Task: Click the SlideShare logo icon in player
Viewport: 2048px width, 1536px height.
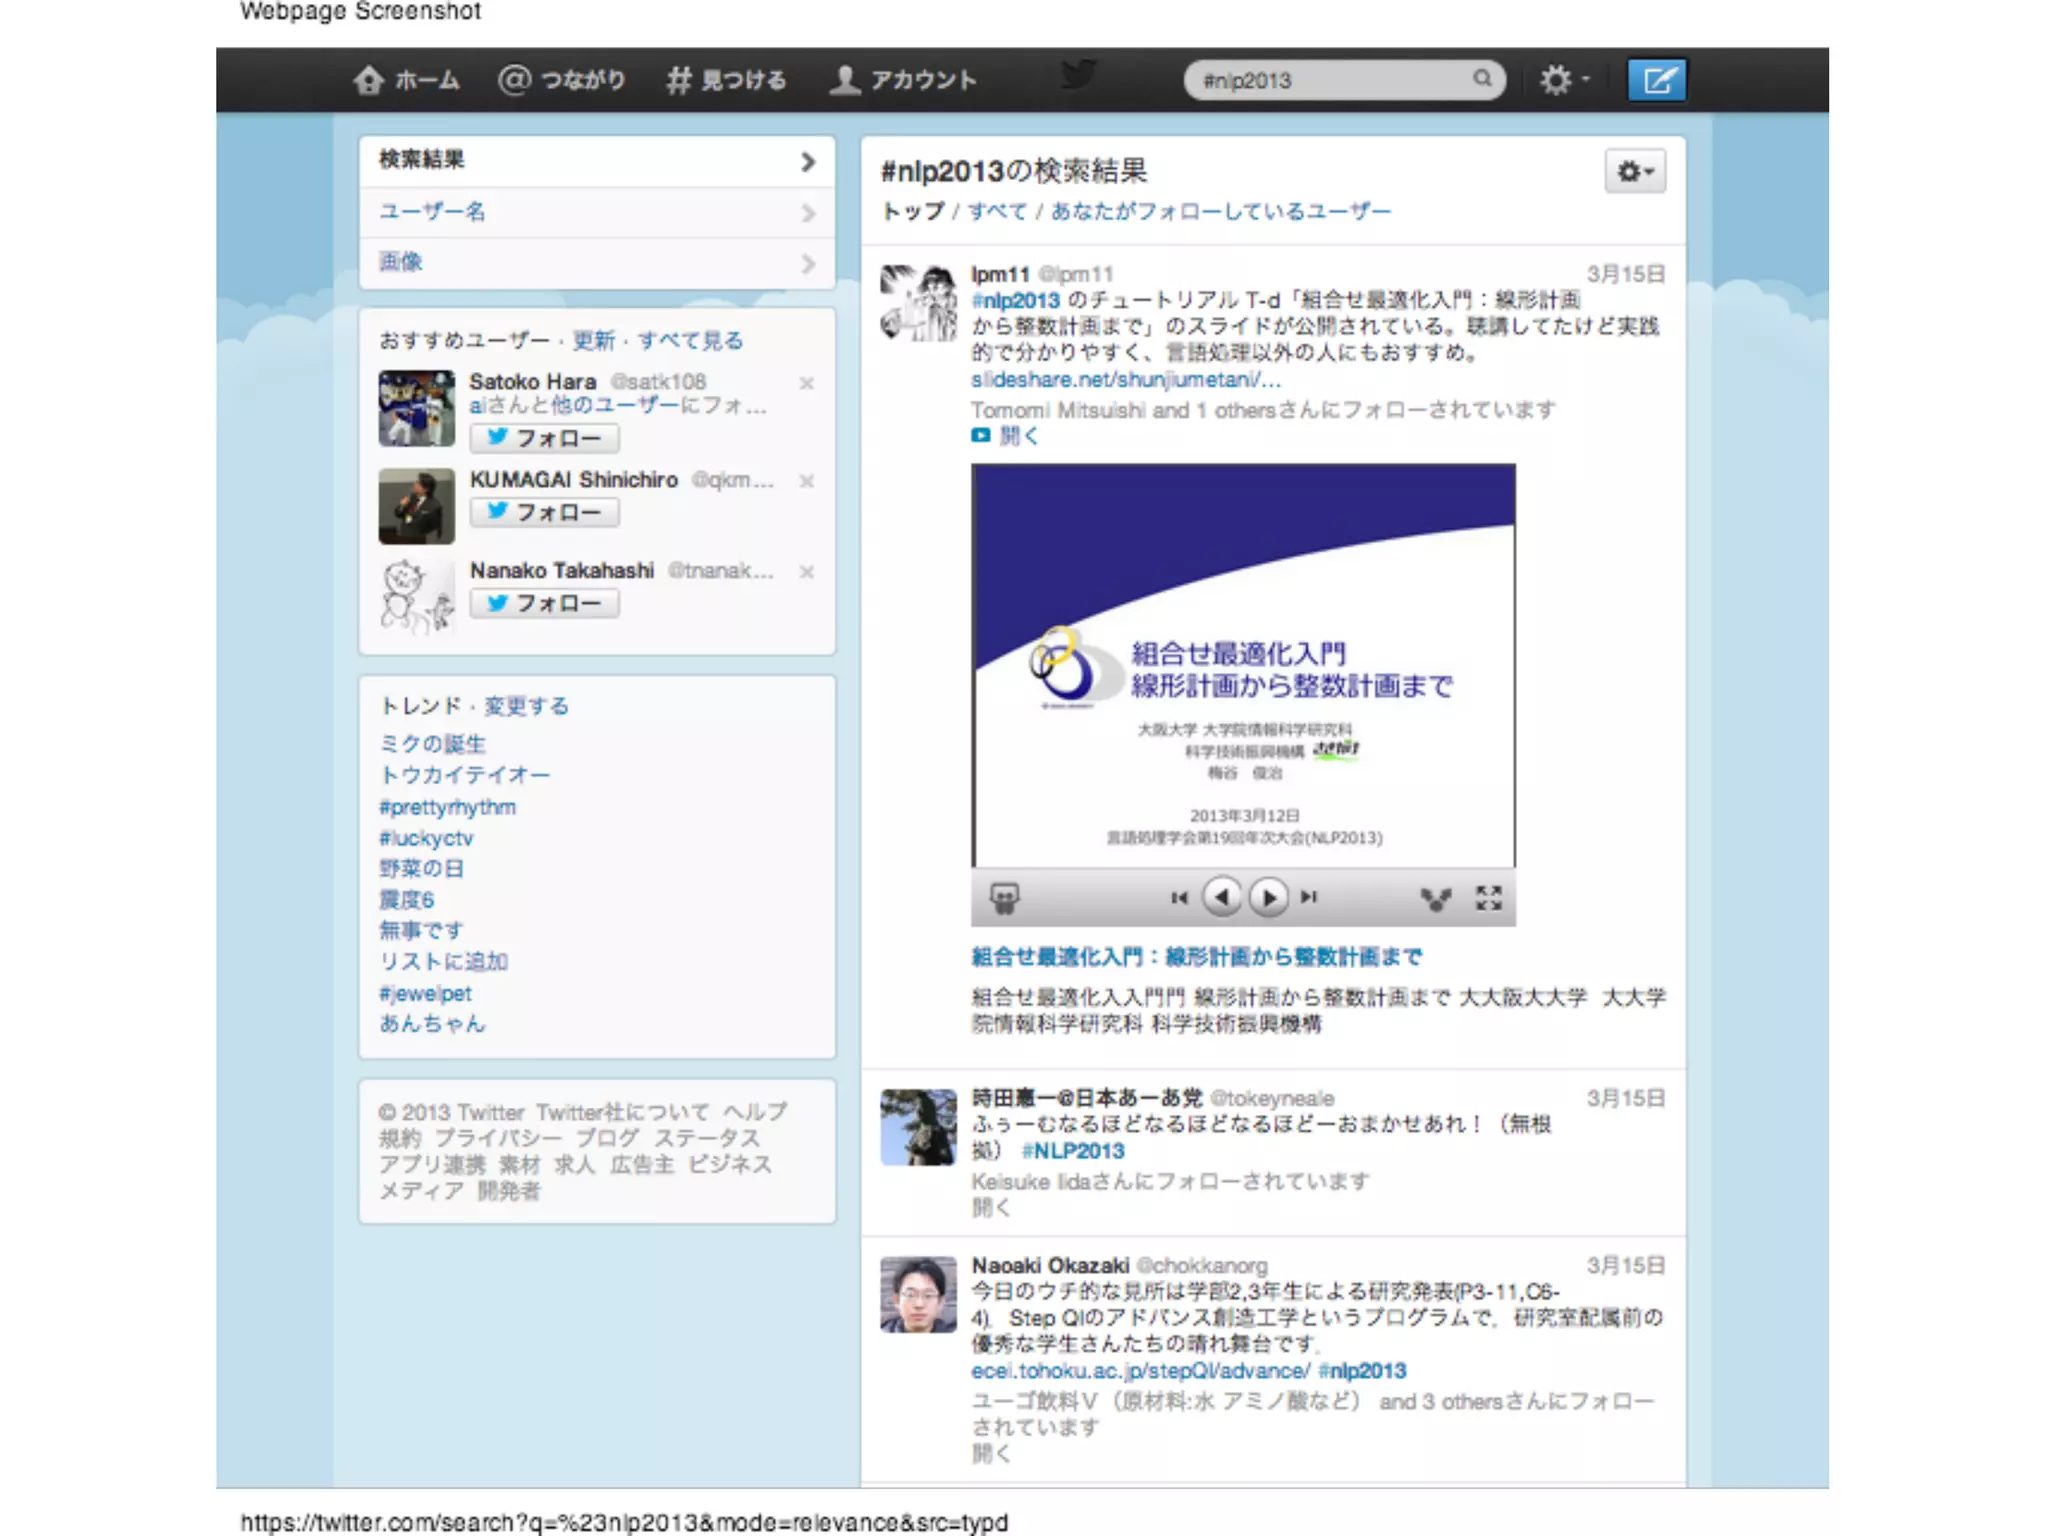Action: pyautogui.click(x=1004, y=898)
